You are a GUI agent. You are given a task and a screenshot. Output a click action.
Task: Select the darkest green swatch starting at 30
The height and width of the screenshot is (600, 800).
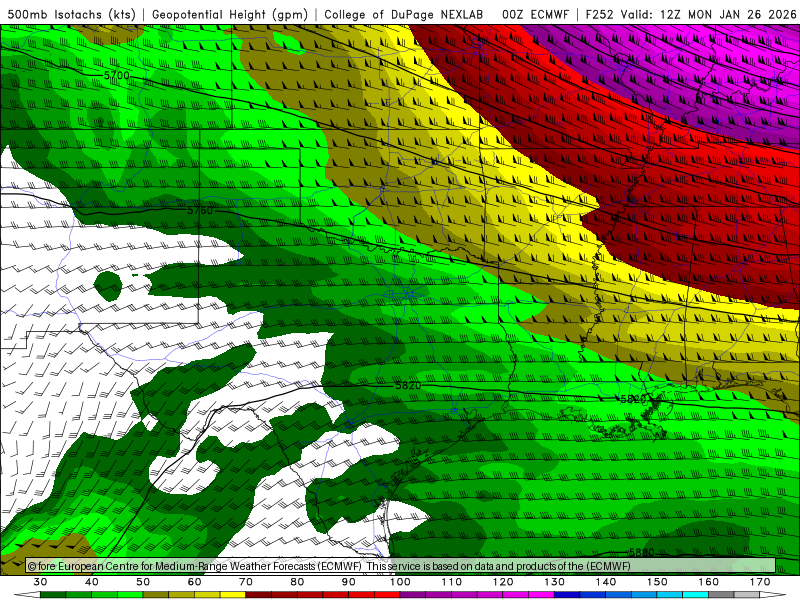(53, 594)
